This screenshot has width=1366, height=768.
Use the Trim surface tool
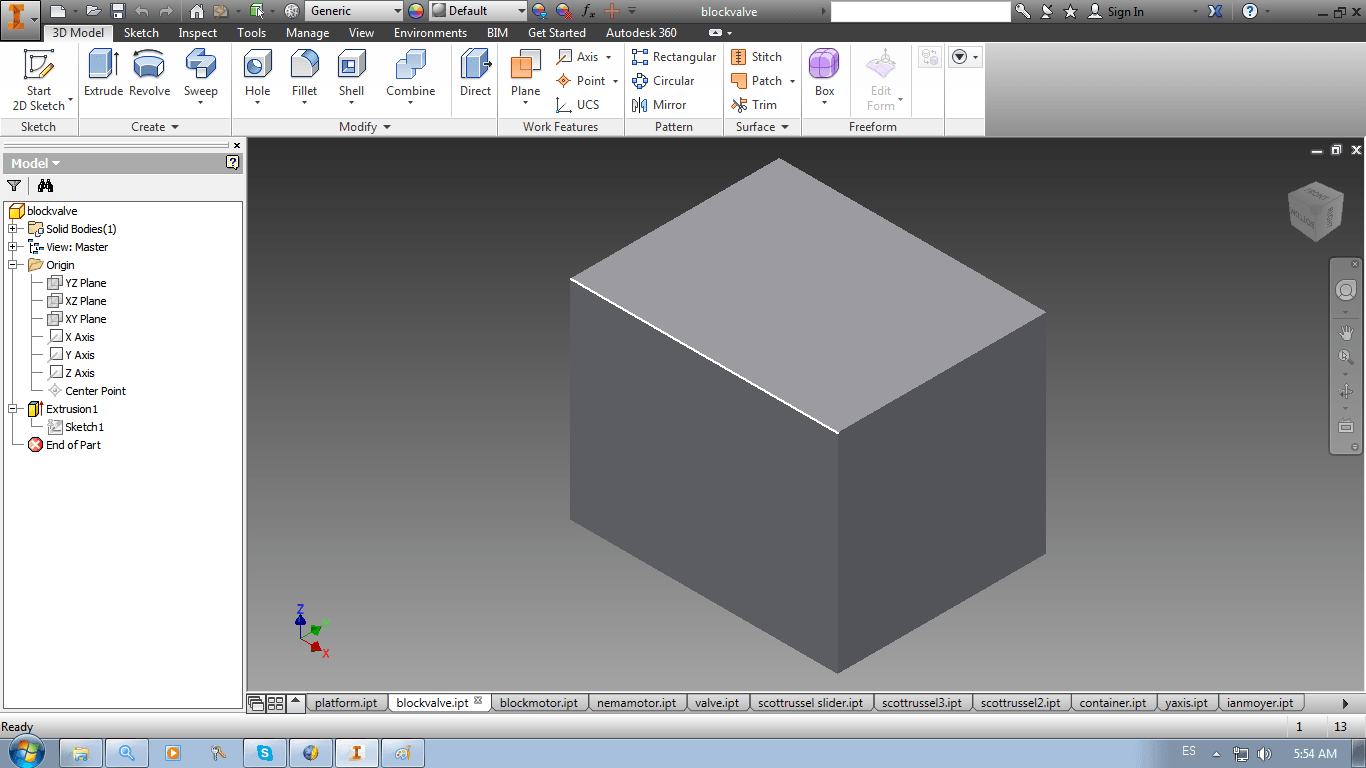coord(754,105)
